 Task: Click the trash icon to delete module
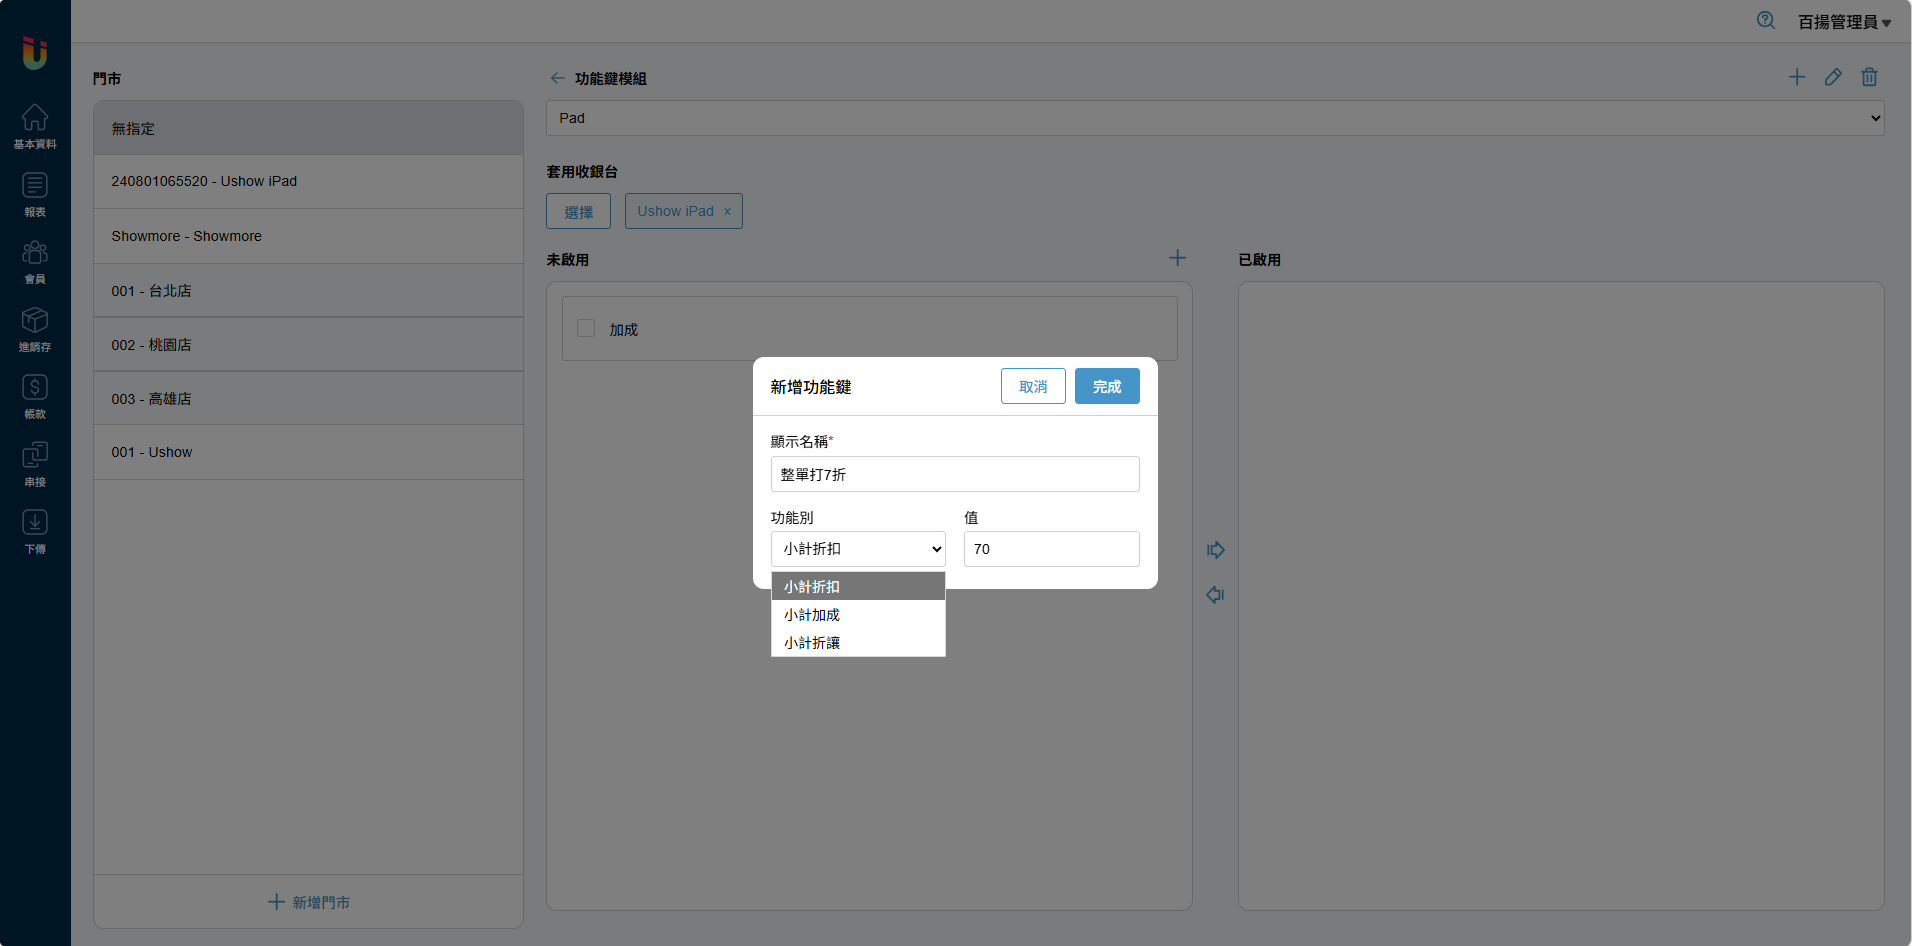tap(1869, 77)
